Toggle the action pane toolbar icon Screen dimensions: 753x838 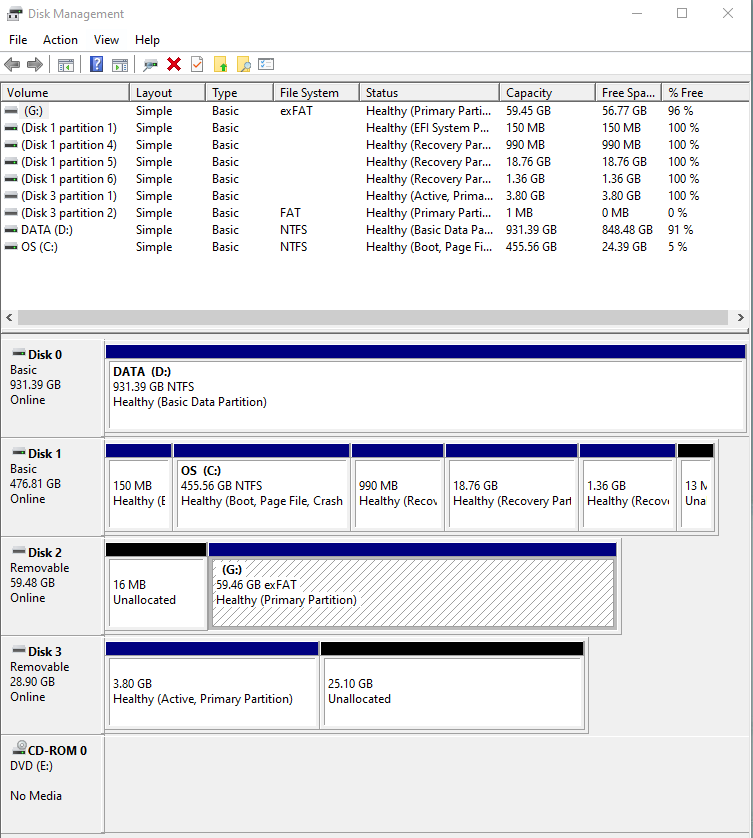coord(120,65)
